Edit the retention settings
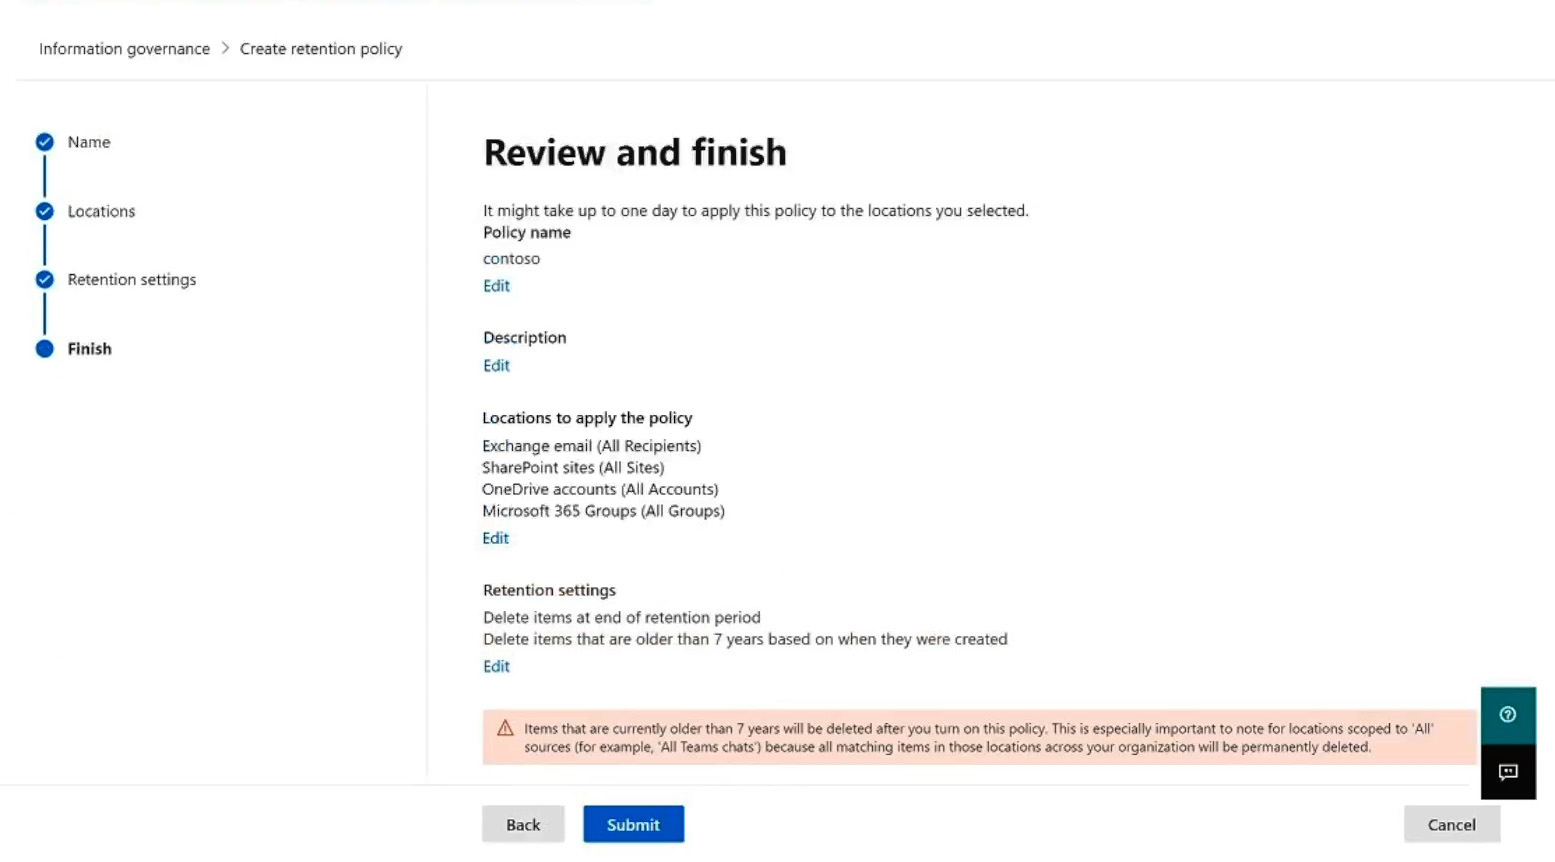The width and height of the screenshot is (1555, 862). [496, 667]
